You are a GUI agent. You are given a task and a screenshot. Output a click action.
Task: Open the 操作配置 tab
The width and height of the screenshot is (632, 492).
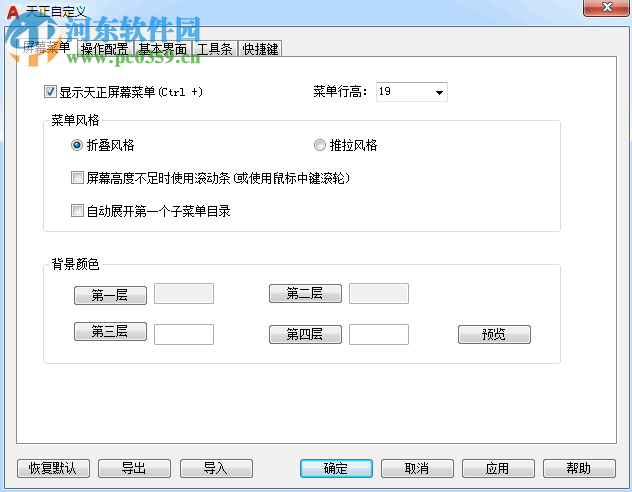pos(104,49)
